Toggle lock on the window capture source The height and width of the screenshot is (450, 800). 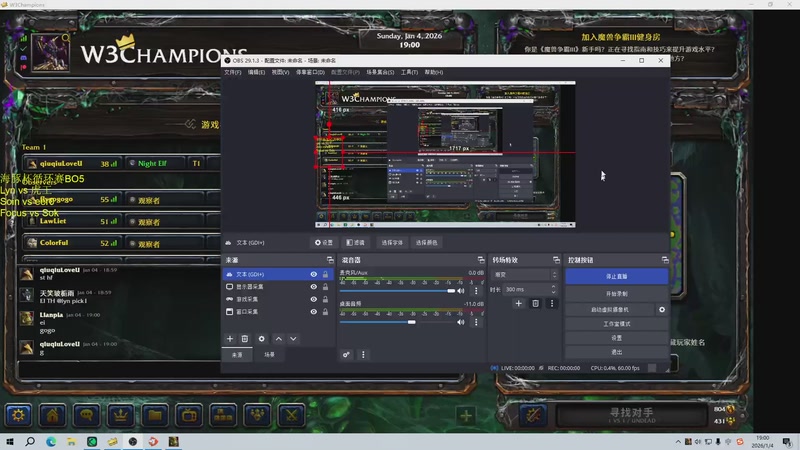pos(326,312)
